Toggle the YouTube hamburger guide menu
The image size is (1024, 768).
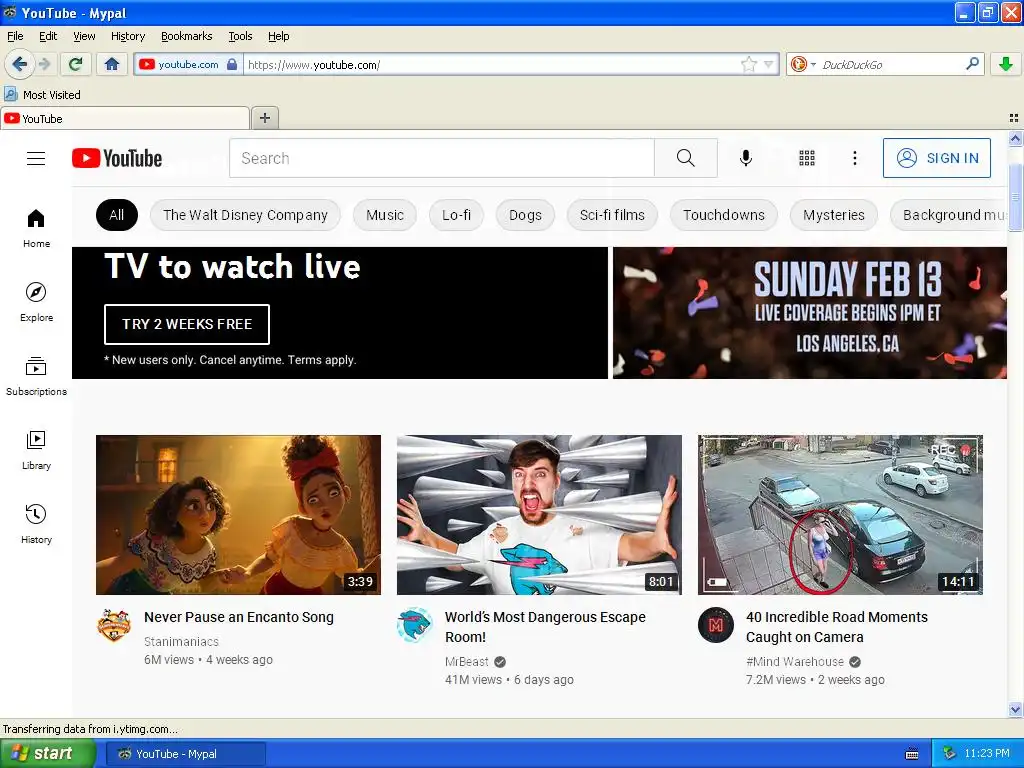coord(36,158)
